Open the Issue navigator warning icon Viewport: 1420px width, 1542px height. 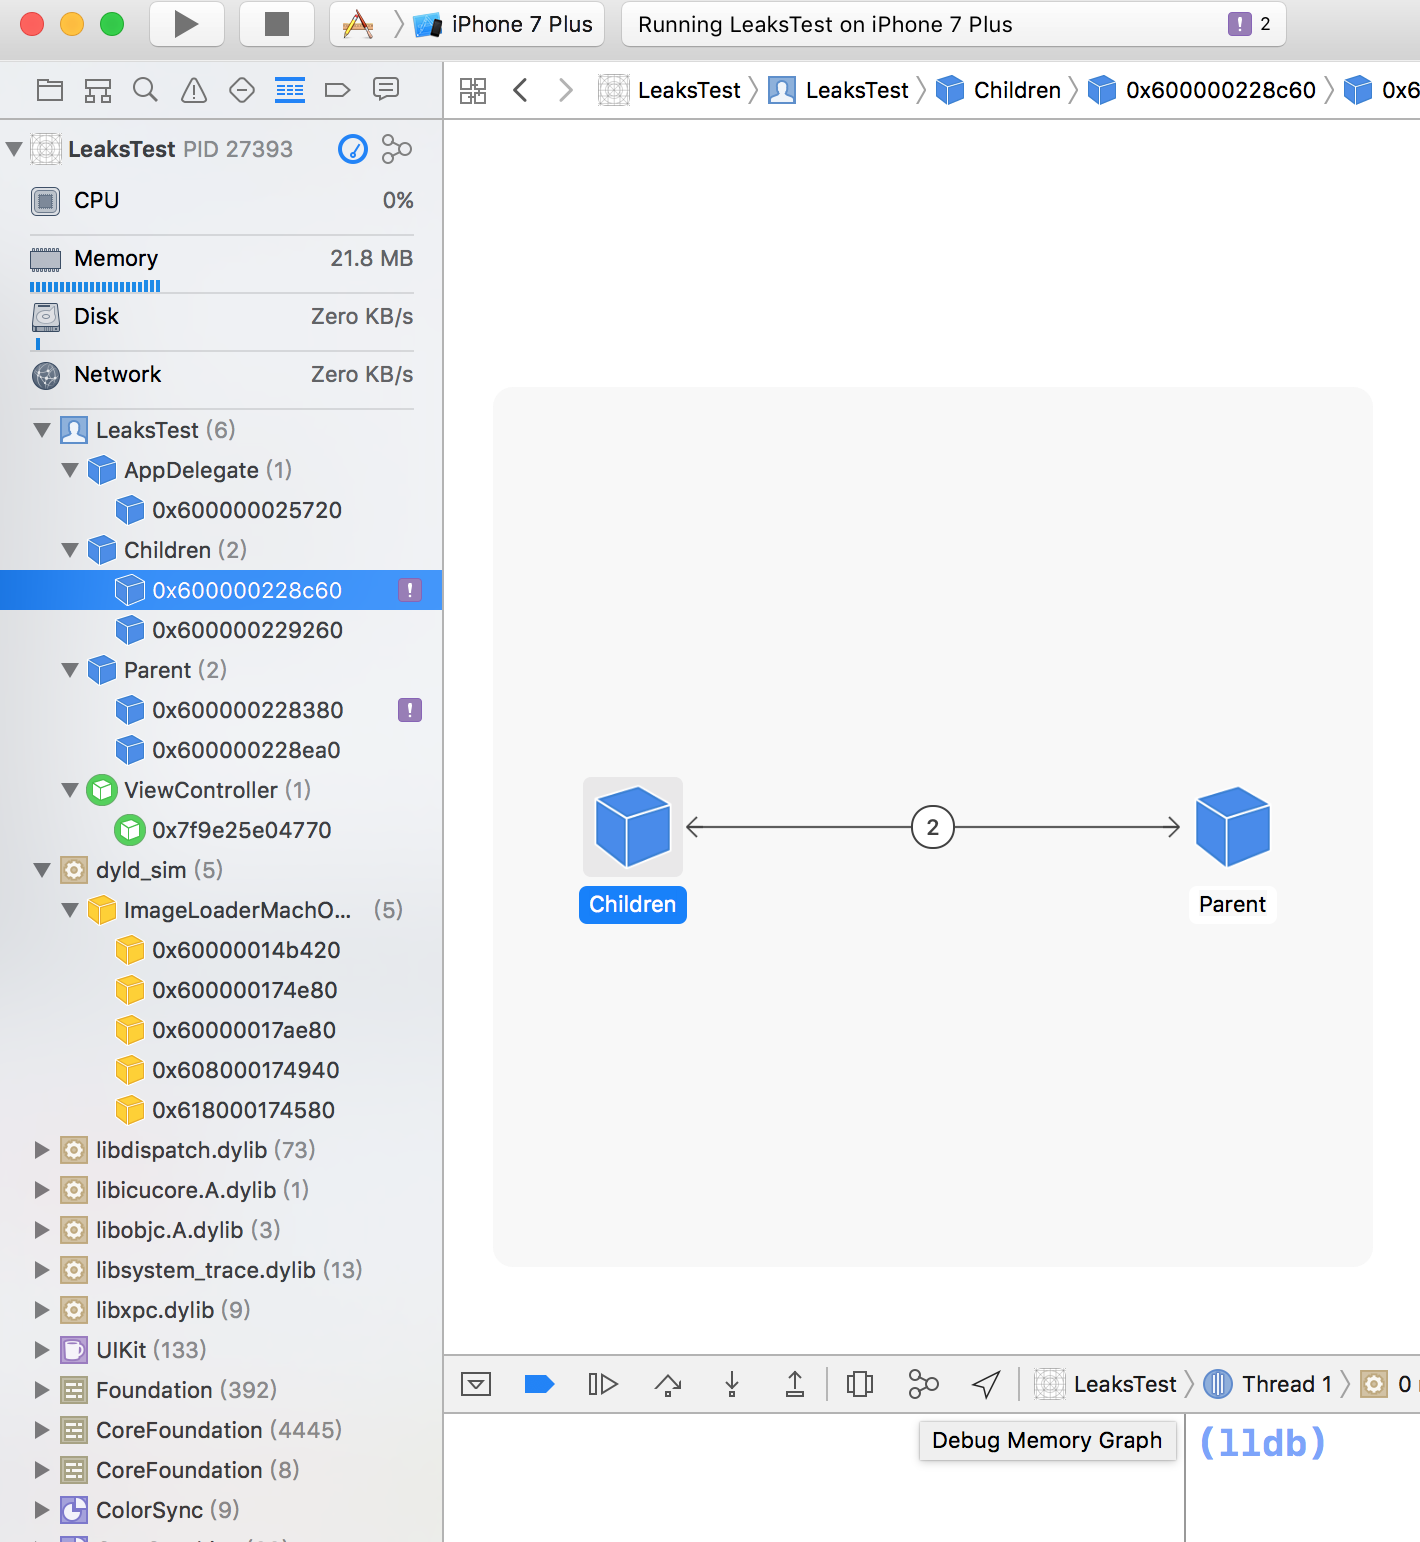click(x=194, y=91)
